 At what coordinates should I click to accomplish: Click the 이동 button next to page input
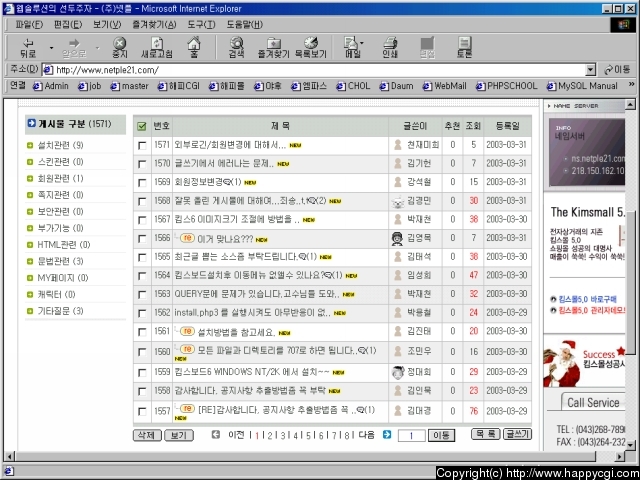441,436
